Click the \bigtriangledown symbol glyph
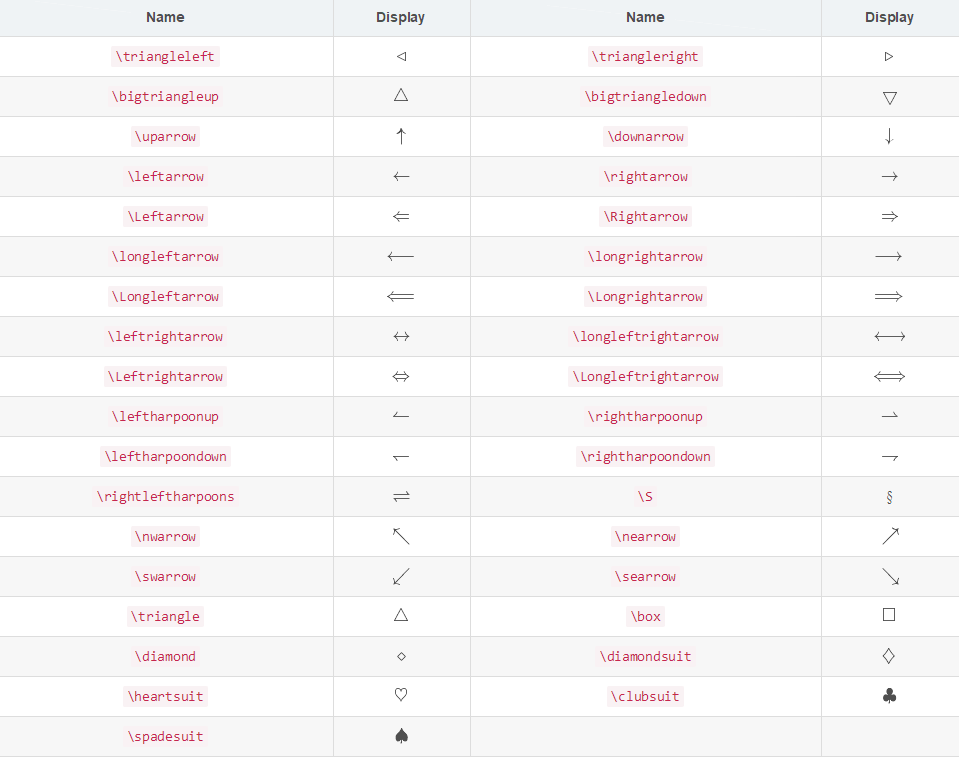This screenshot has width=959, height=757. coord(890,98)
